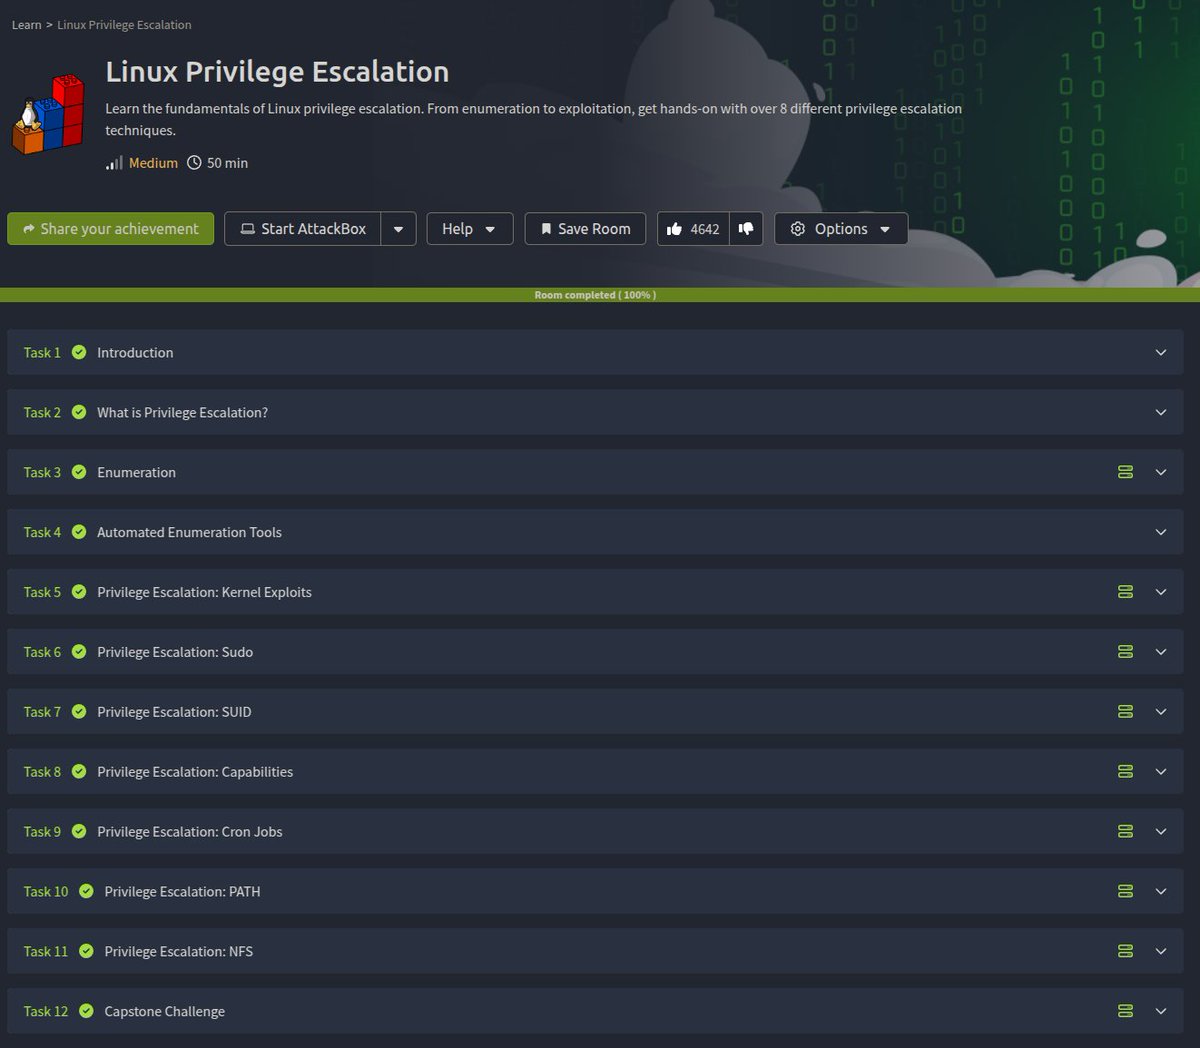The width and height of the screenshot is (1200, 1048).
Task: Click the 50 min duration text
Action: [227, 162]
